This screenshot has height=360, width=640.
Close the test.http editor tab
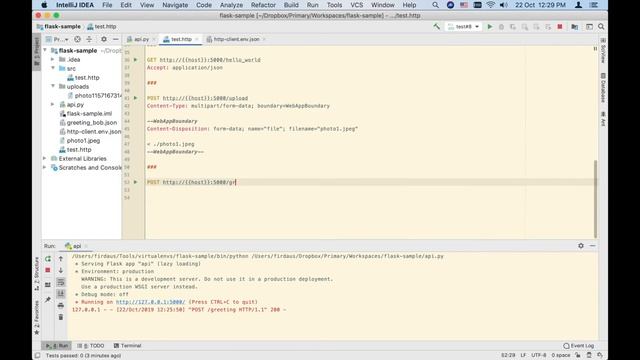[x=196, y=39]
